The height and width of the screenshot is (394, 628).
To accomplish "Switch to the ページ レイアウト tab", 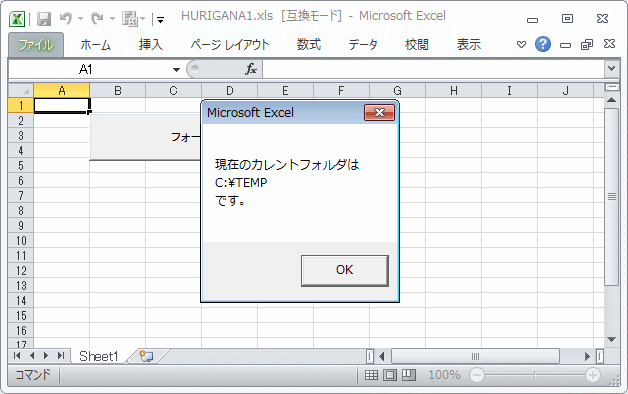I will click(x=229, y=45).
